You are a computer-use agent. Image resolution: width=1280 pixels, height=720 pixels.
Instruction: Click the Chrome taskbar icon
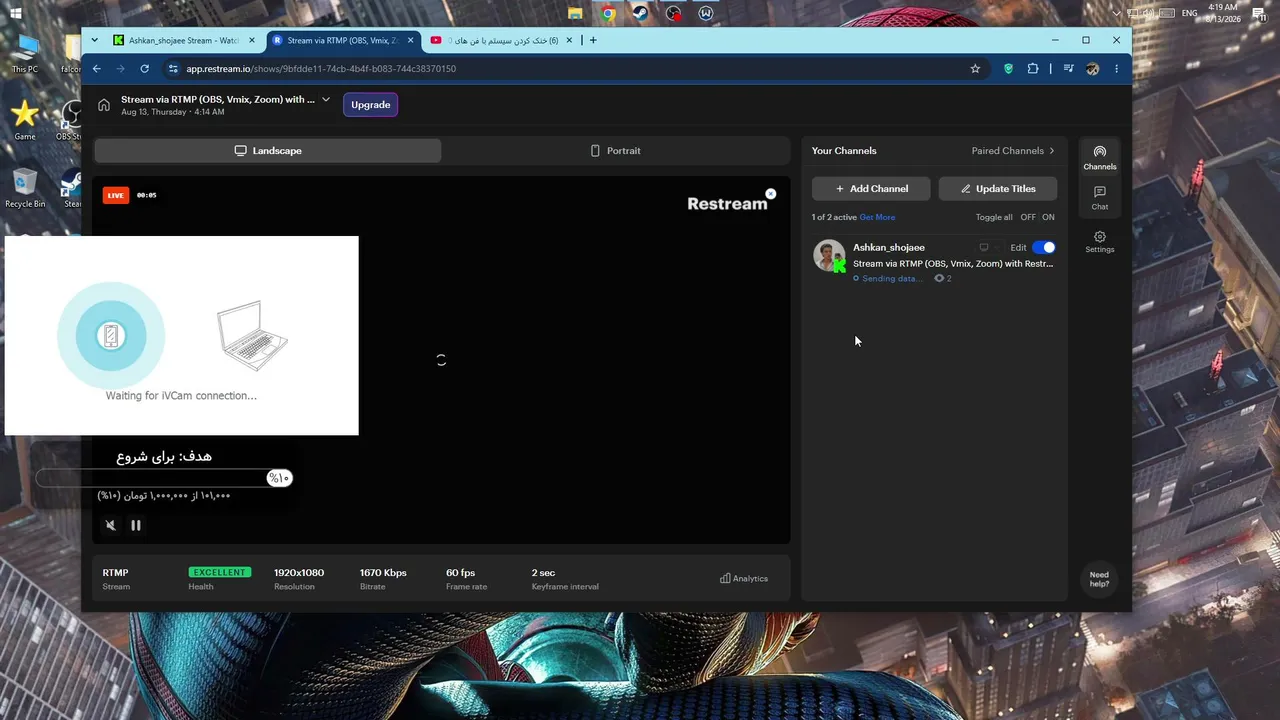[608, 13]
